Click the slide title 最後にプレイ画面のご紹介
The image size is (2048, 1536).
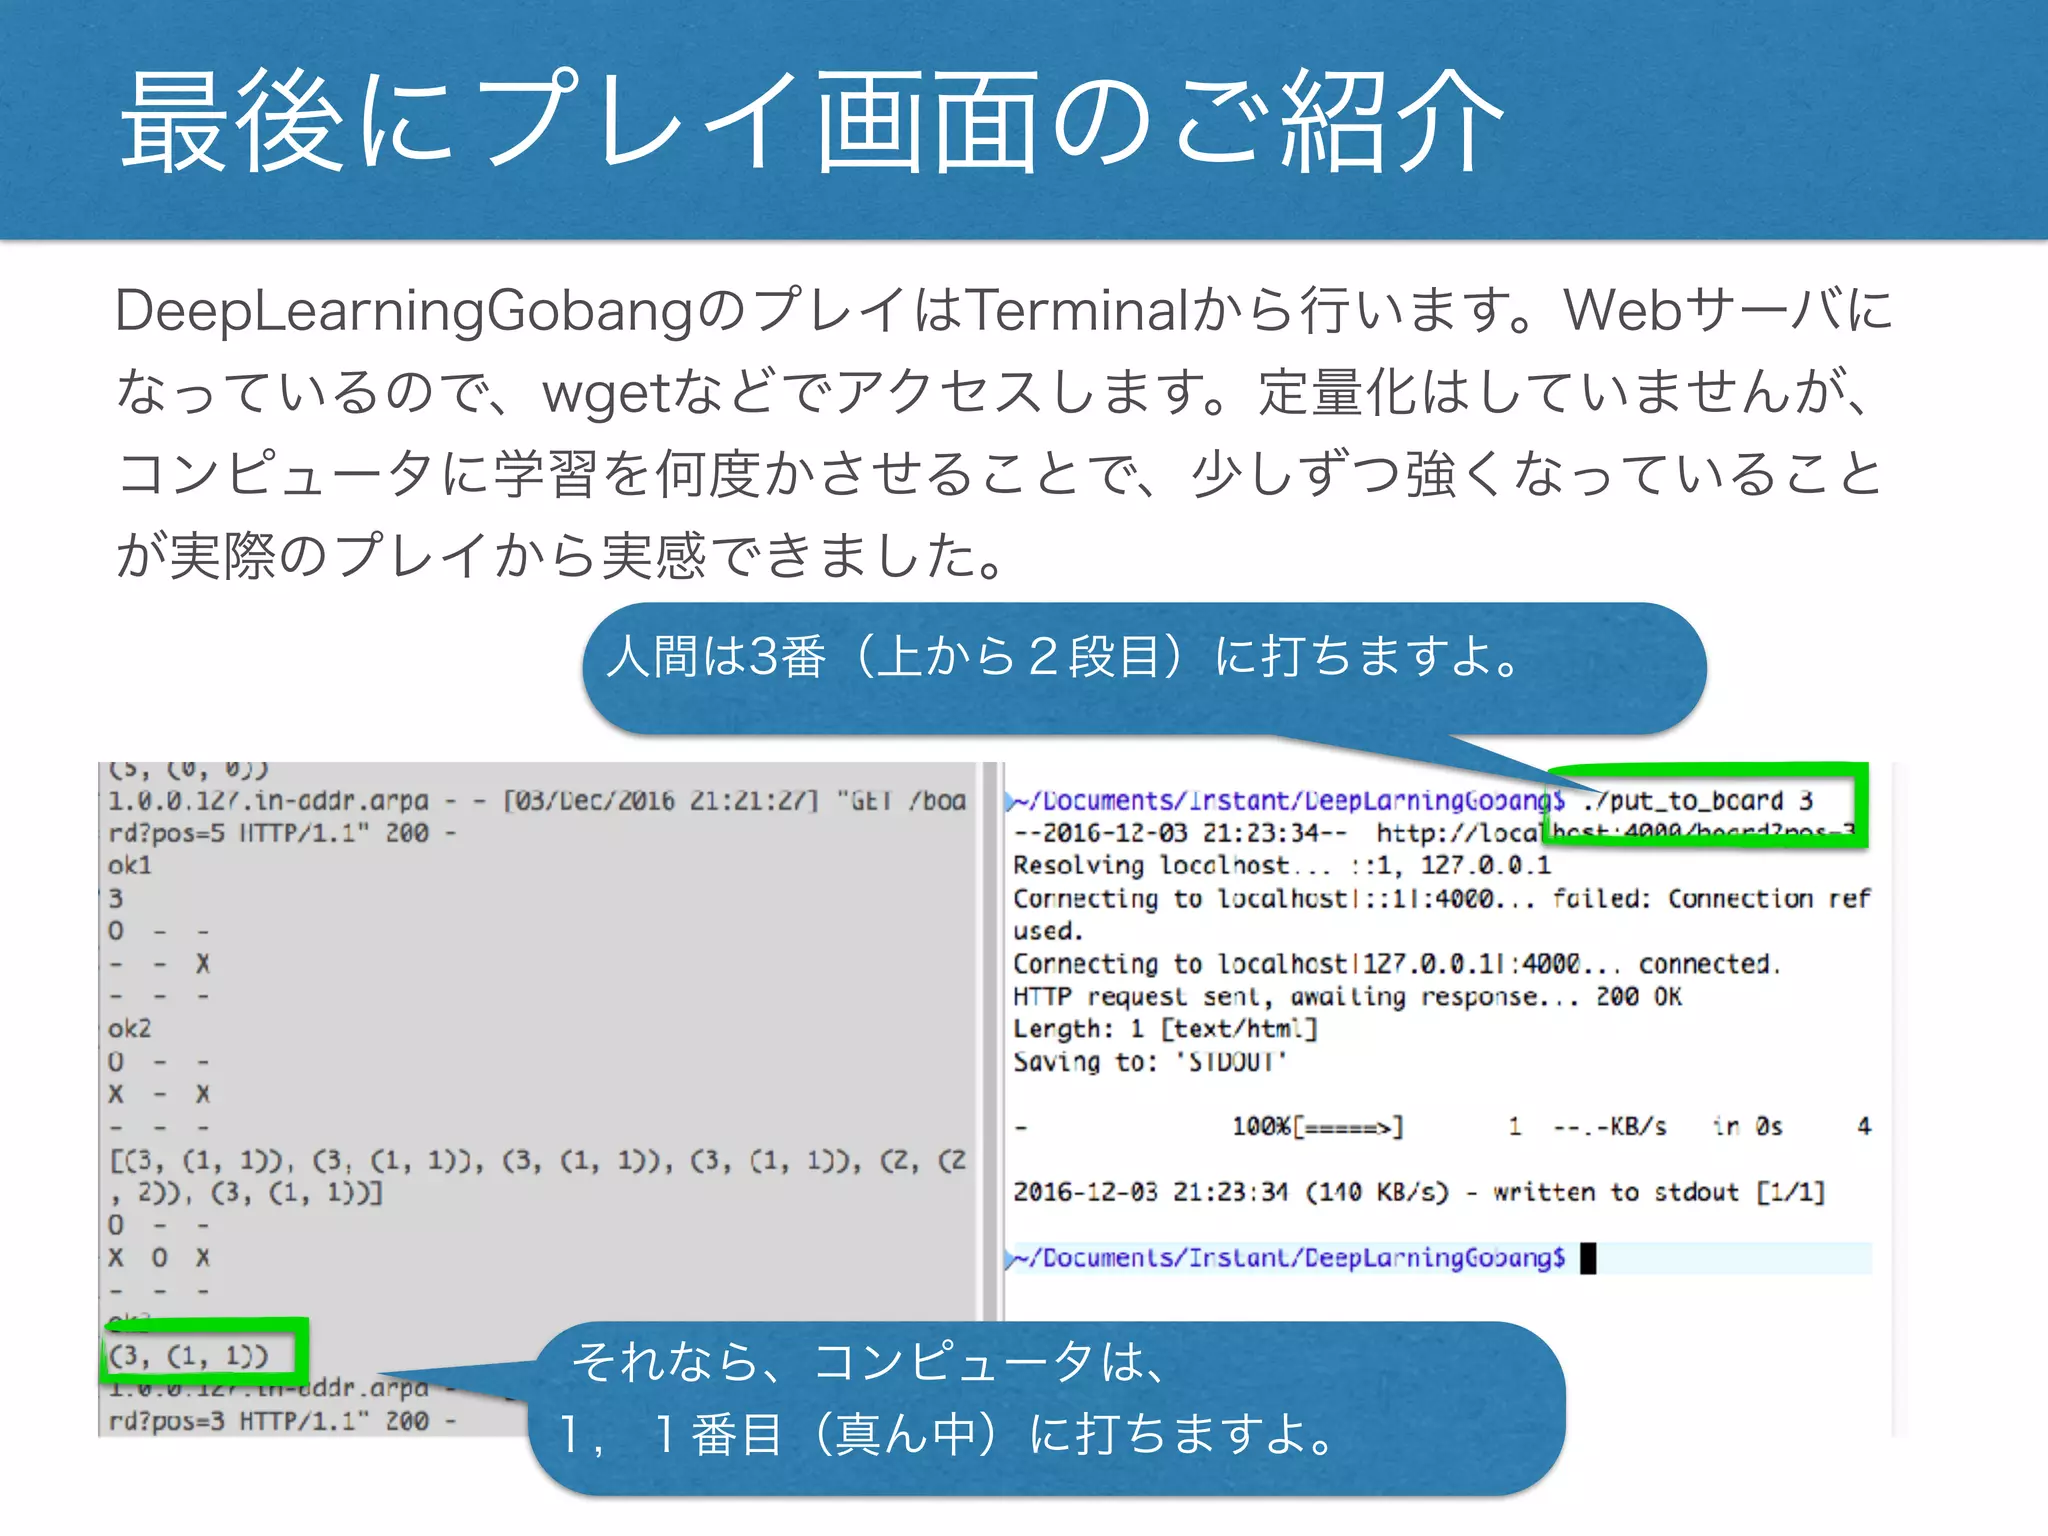(812, 122)
